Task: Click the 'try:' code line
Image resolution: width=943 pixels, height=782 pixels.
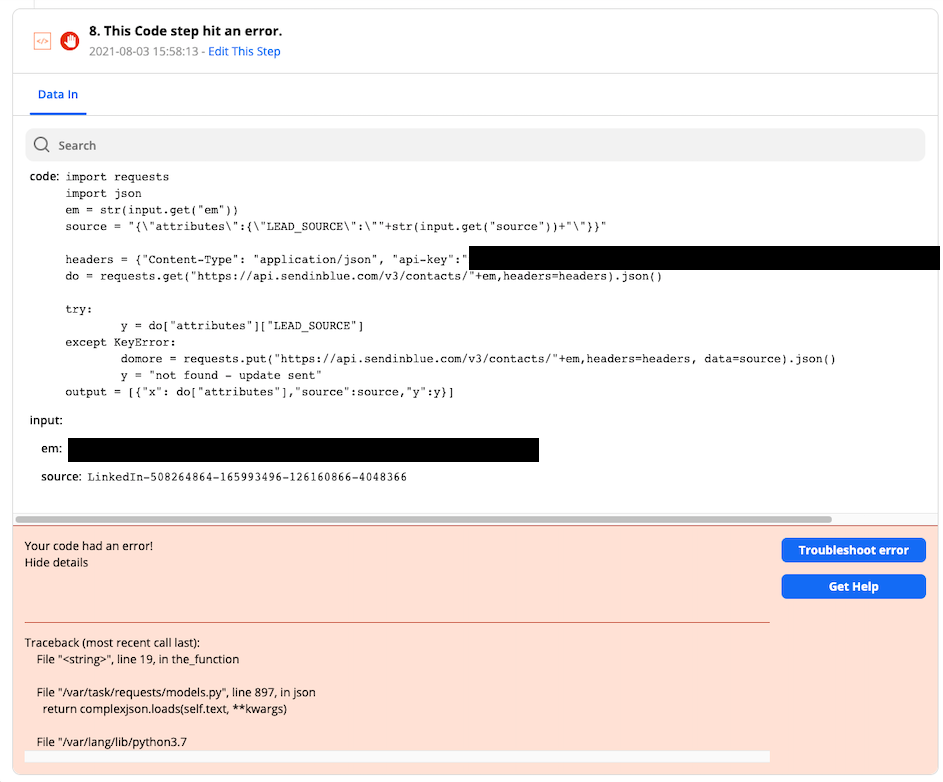Action: tap(79, 309)
